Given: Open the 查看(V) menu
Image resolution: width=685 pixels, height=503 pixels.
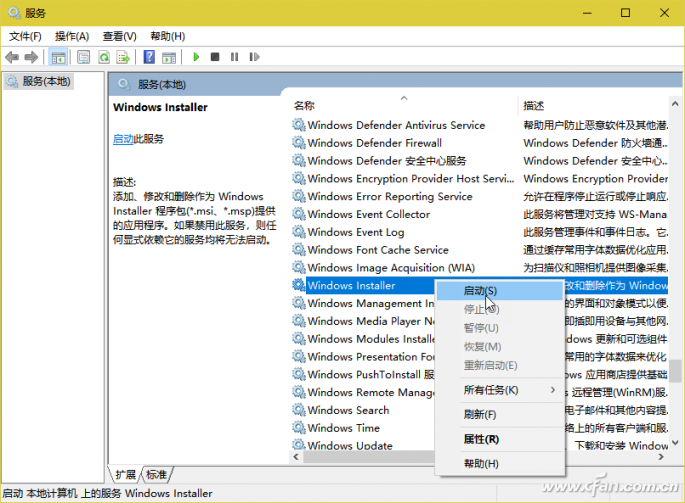Looking at the screenshot, I should 119,36.
